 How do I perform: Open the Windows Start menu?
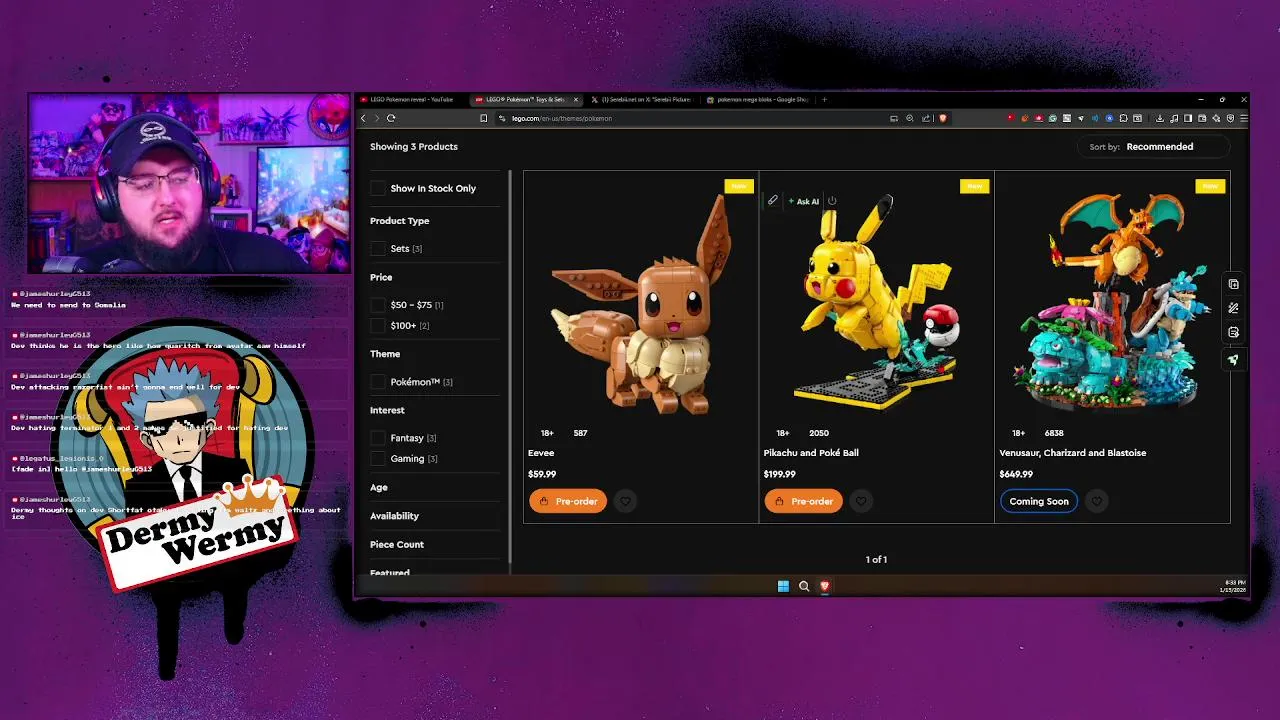coord(783,586)
